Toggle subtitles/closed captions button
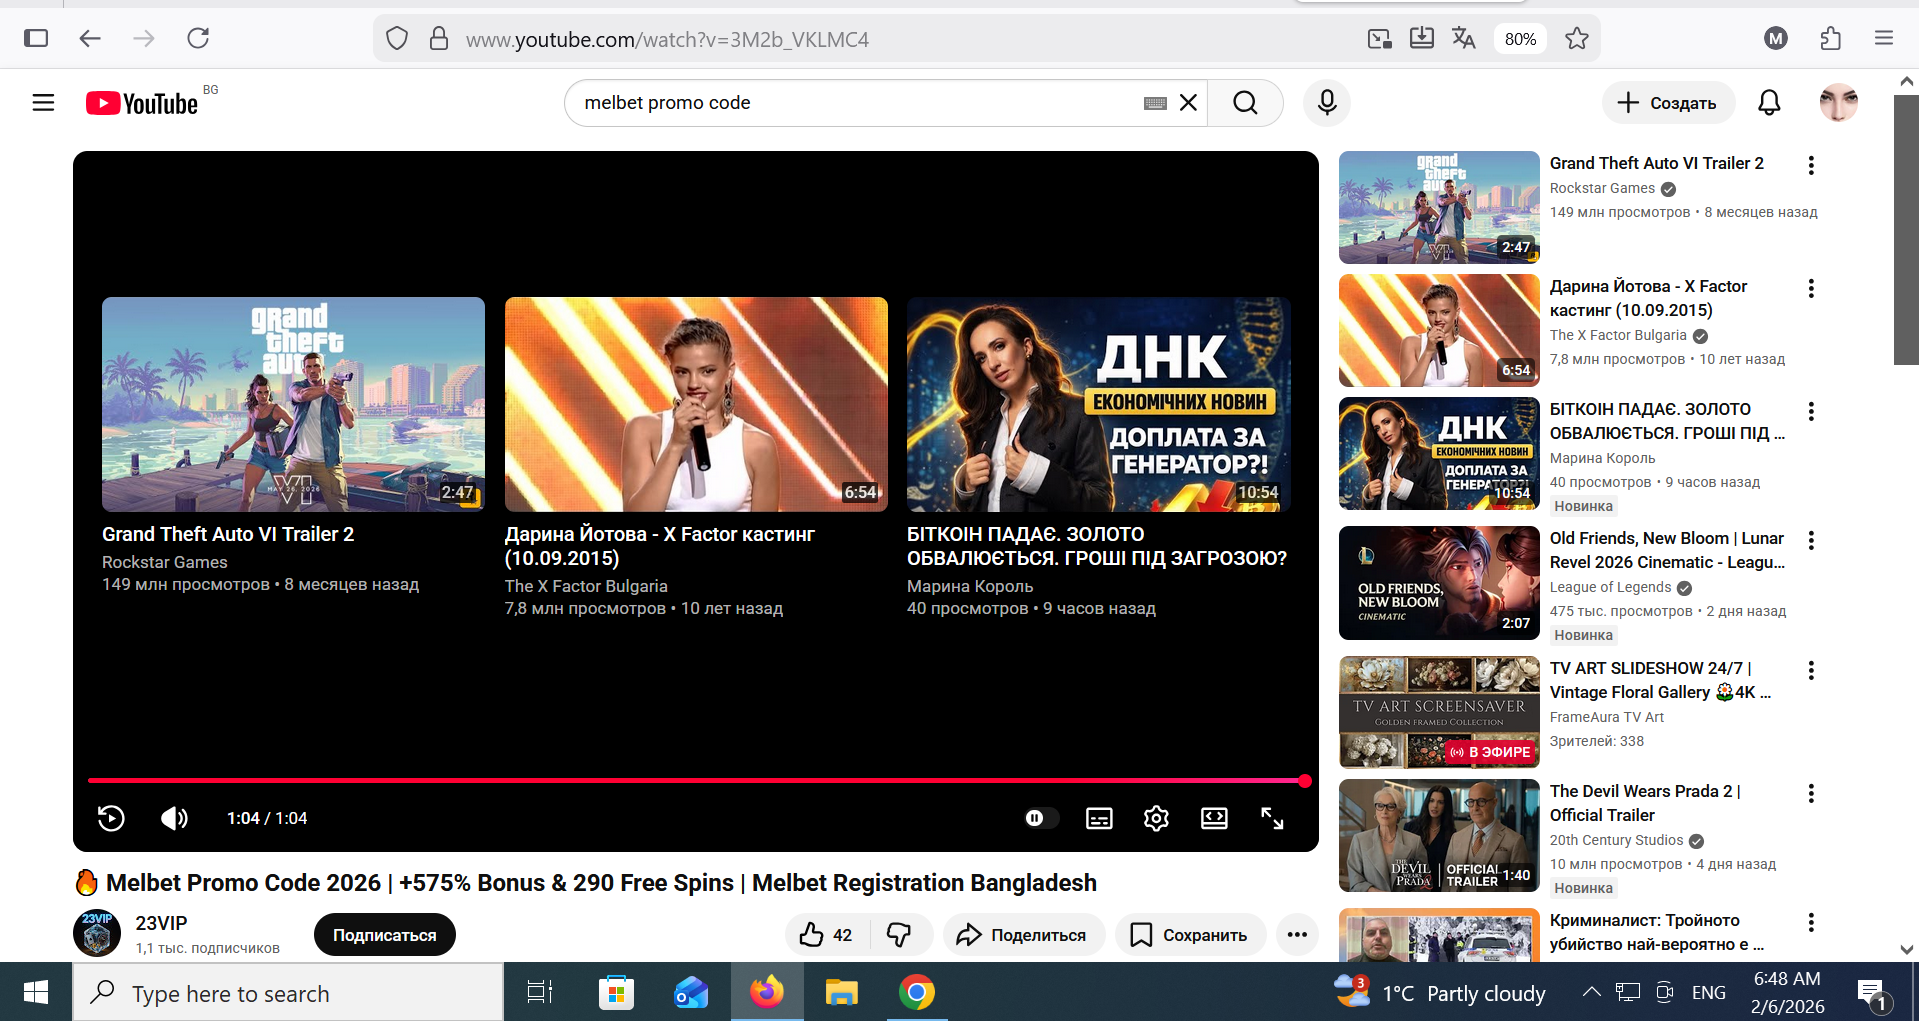The width and height of the screenshot is (1919, 1021). 1099,818
